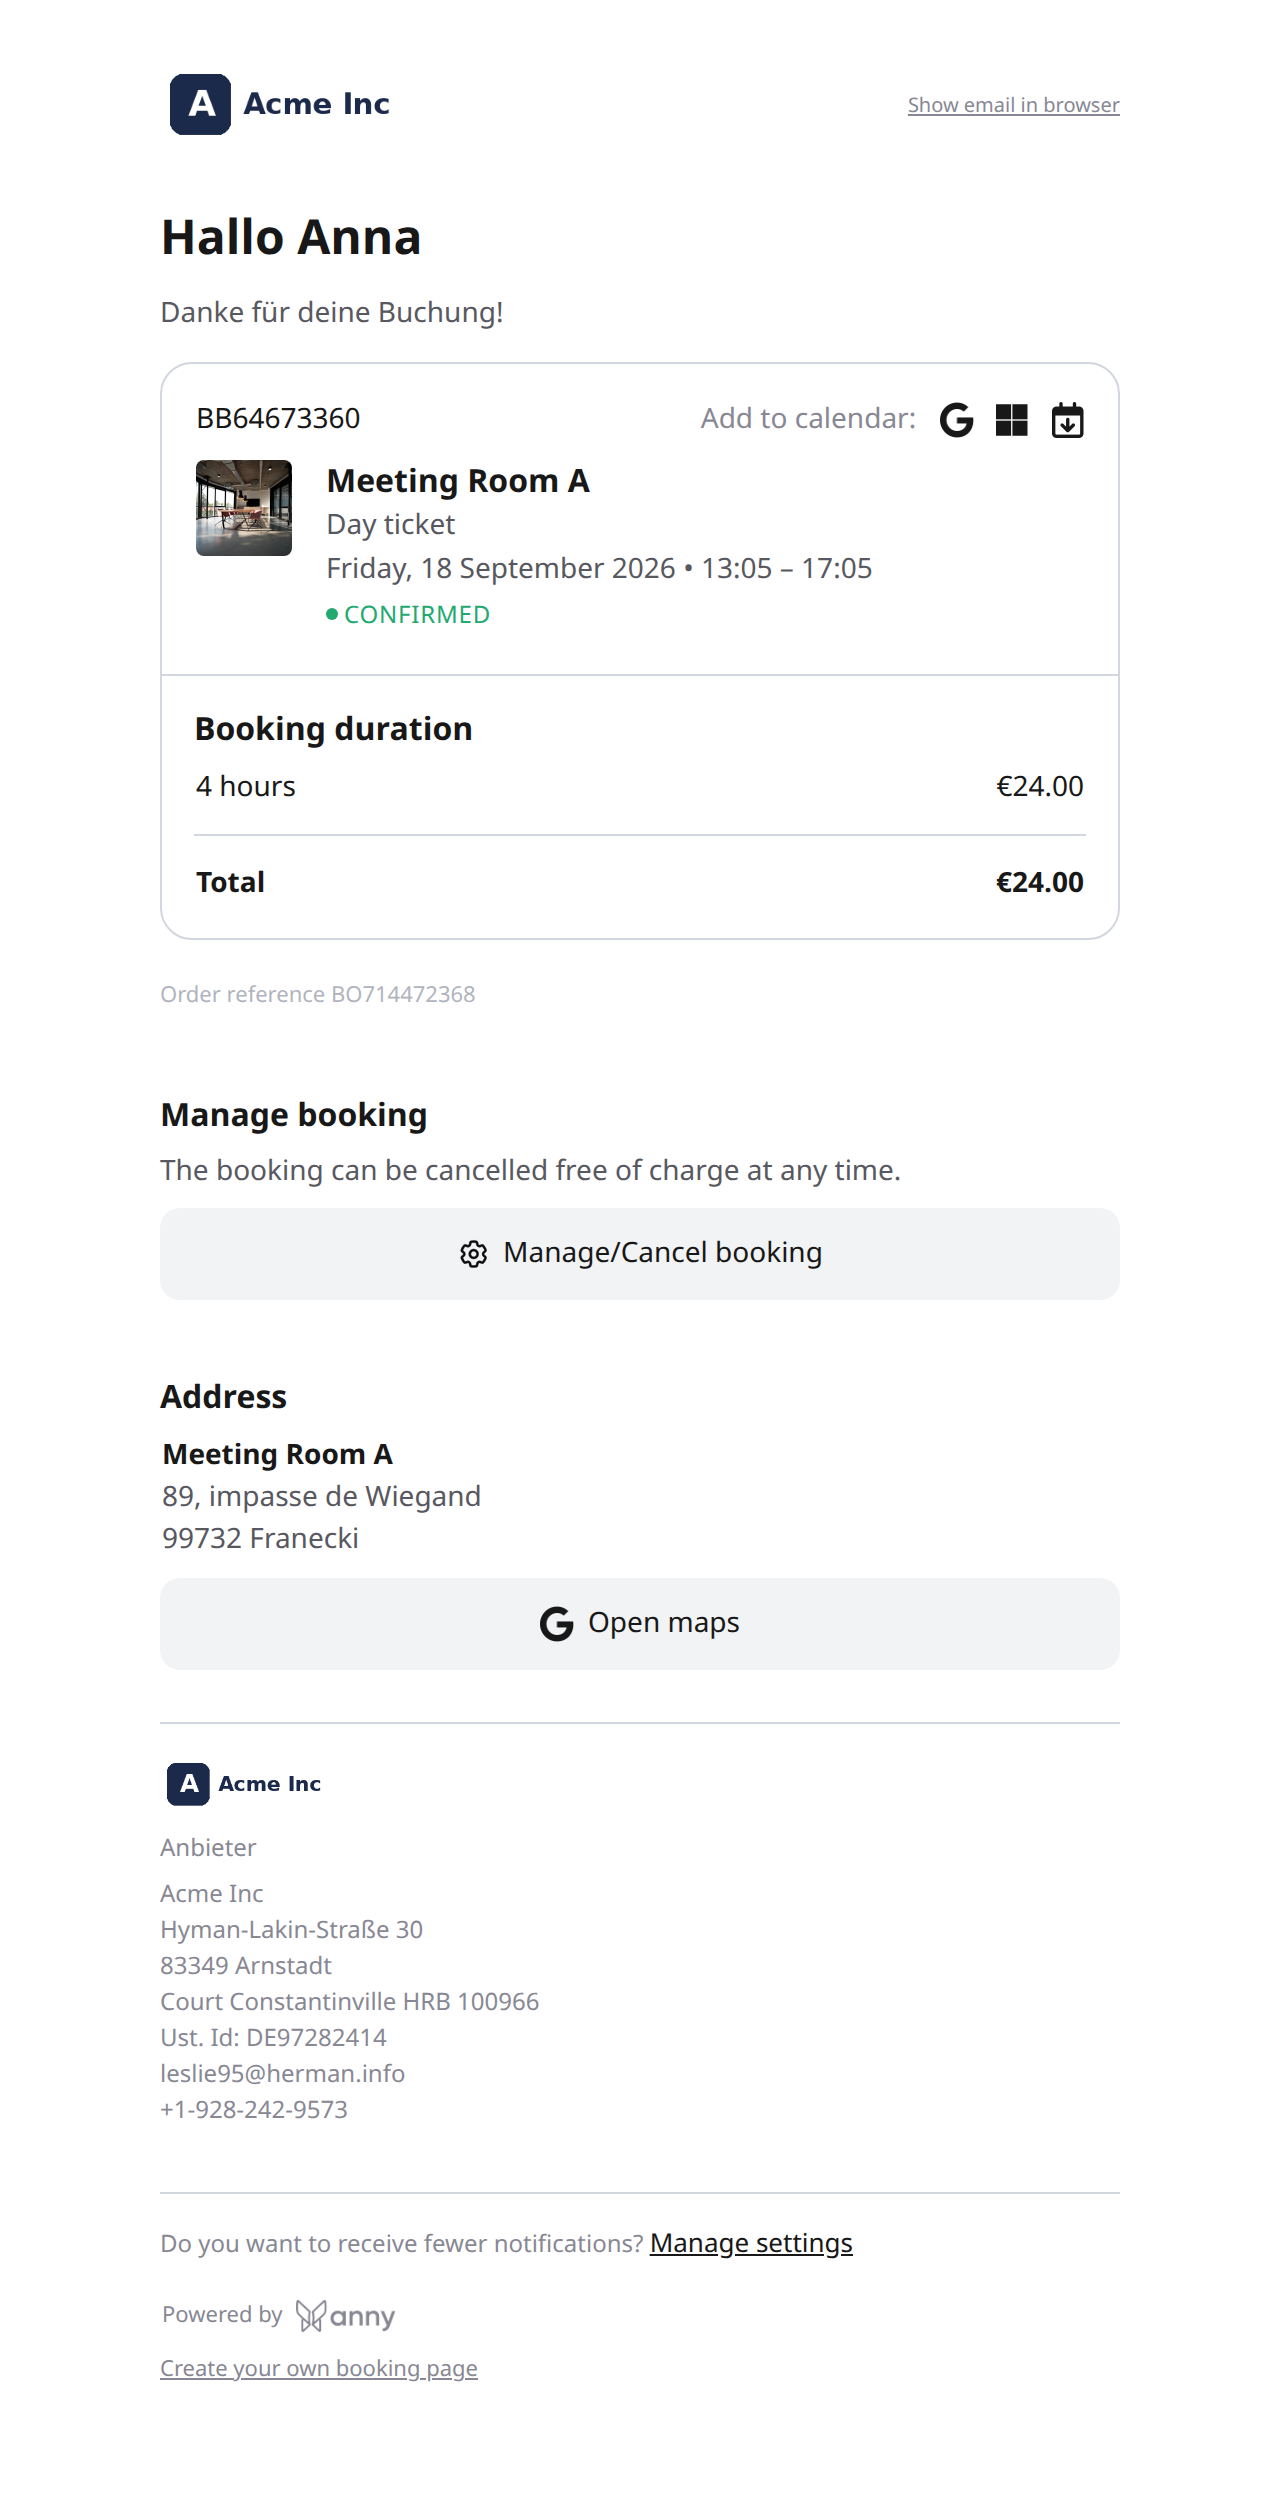
Task: Click the Acme Inc footer logo
Action: (244, 1784)
